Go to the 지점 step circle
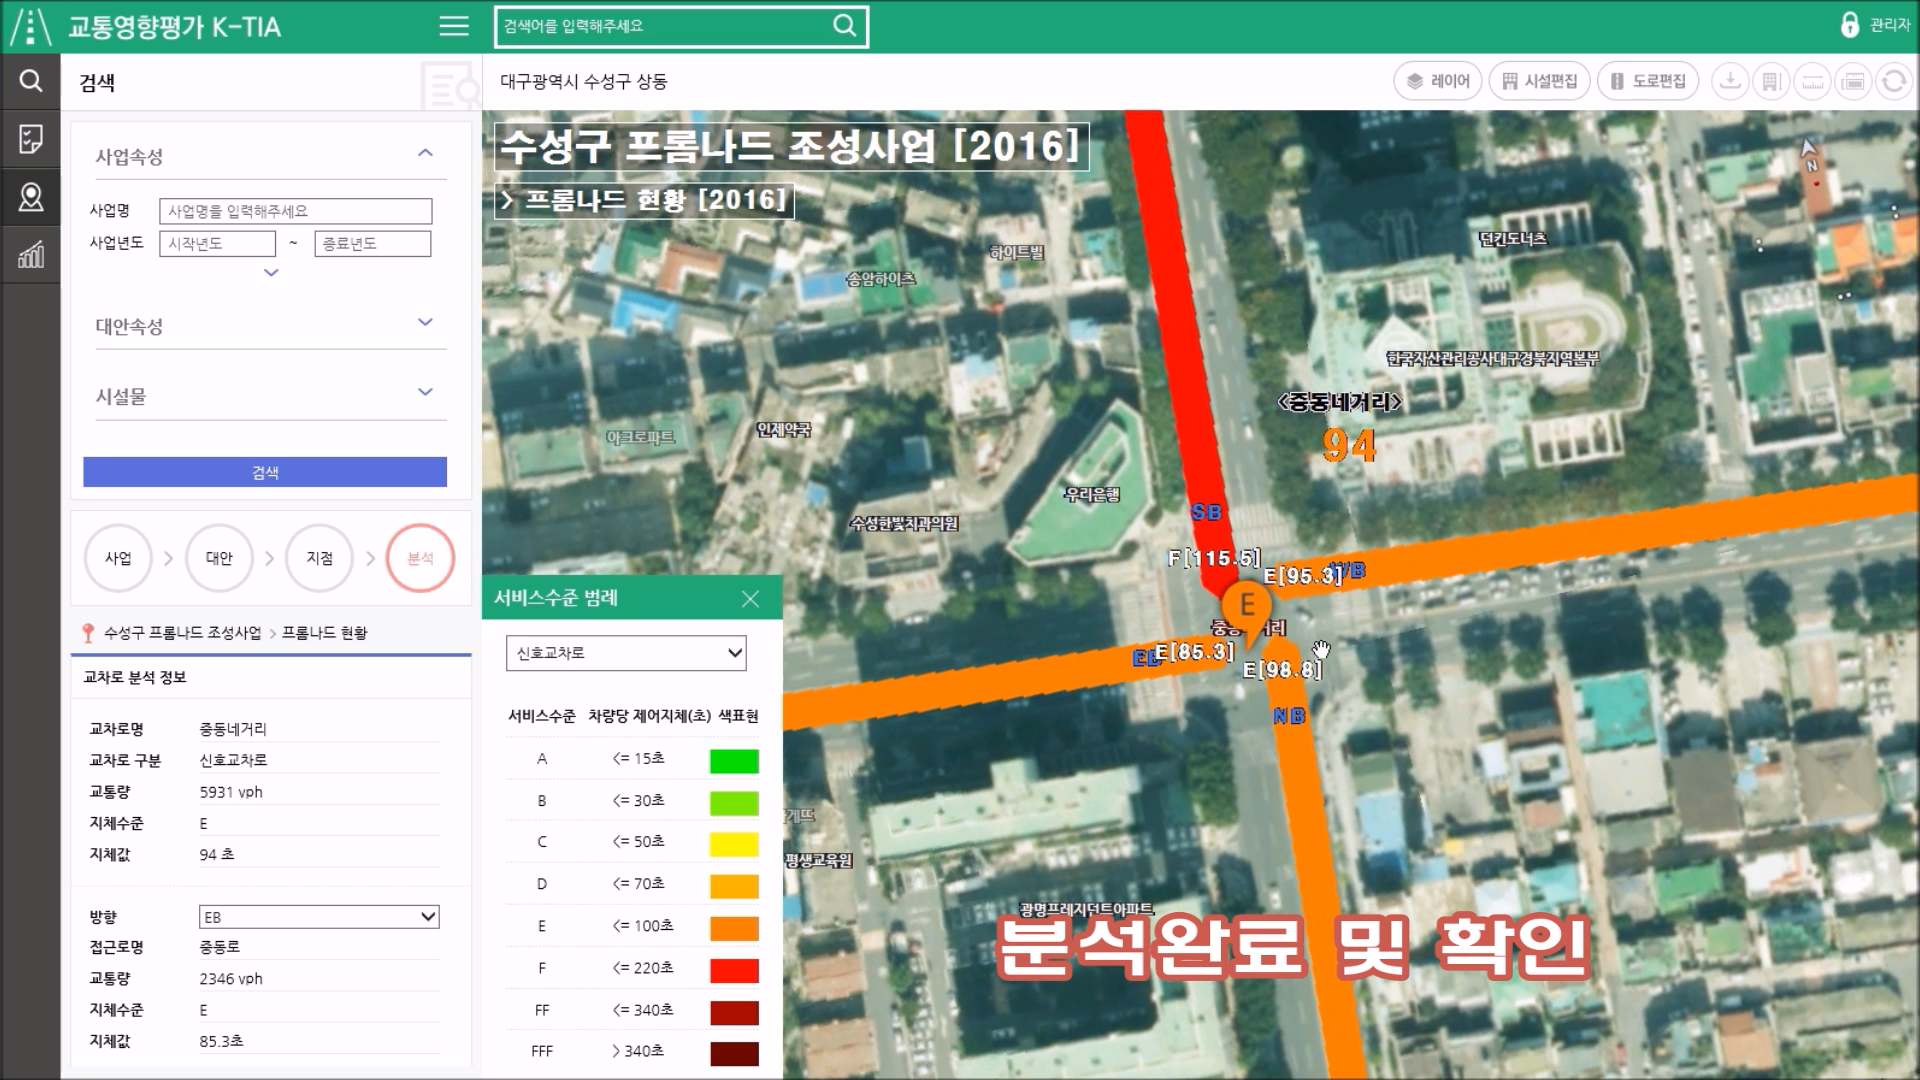 319,558
